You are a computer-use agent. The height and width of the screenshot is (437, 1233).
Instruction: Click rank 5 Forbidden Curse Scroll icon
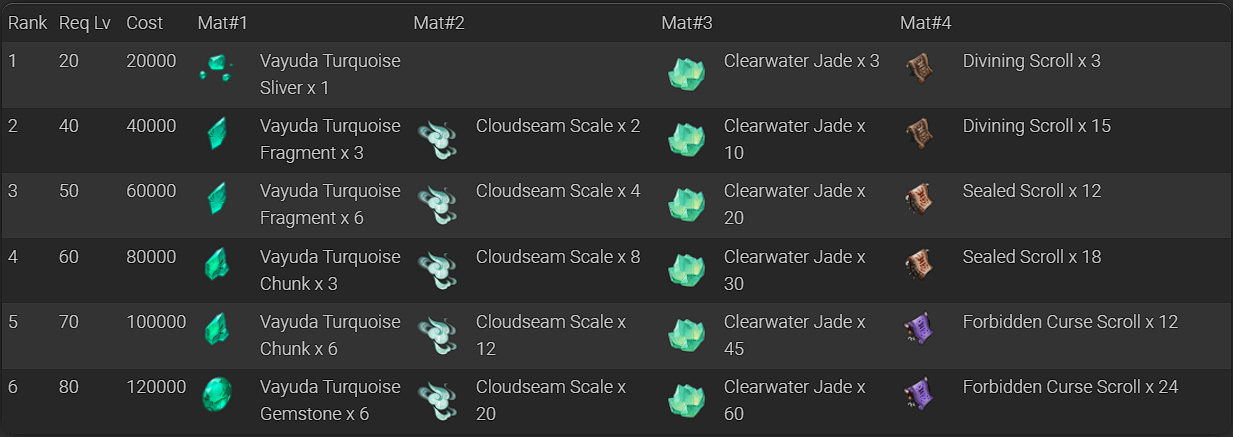pos(919,330)
